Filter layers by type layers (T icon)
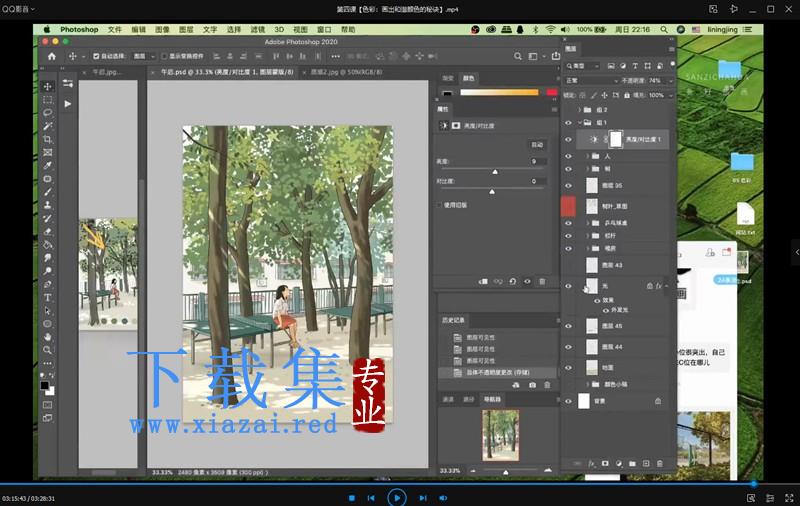The height and width of the screenshot is (506, 800). [635, 66]
